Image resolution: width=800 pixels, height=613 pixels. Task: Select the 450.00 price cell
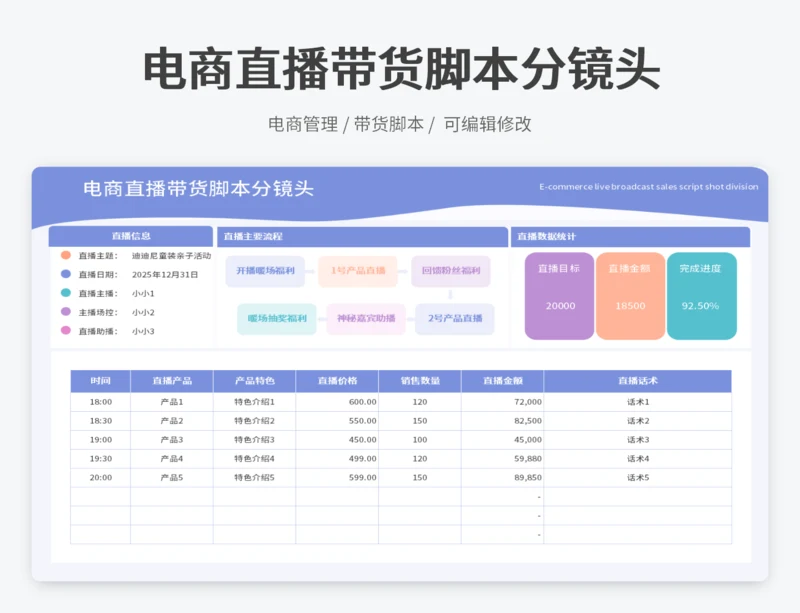point(337,440)
